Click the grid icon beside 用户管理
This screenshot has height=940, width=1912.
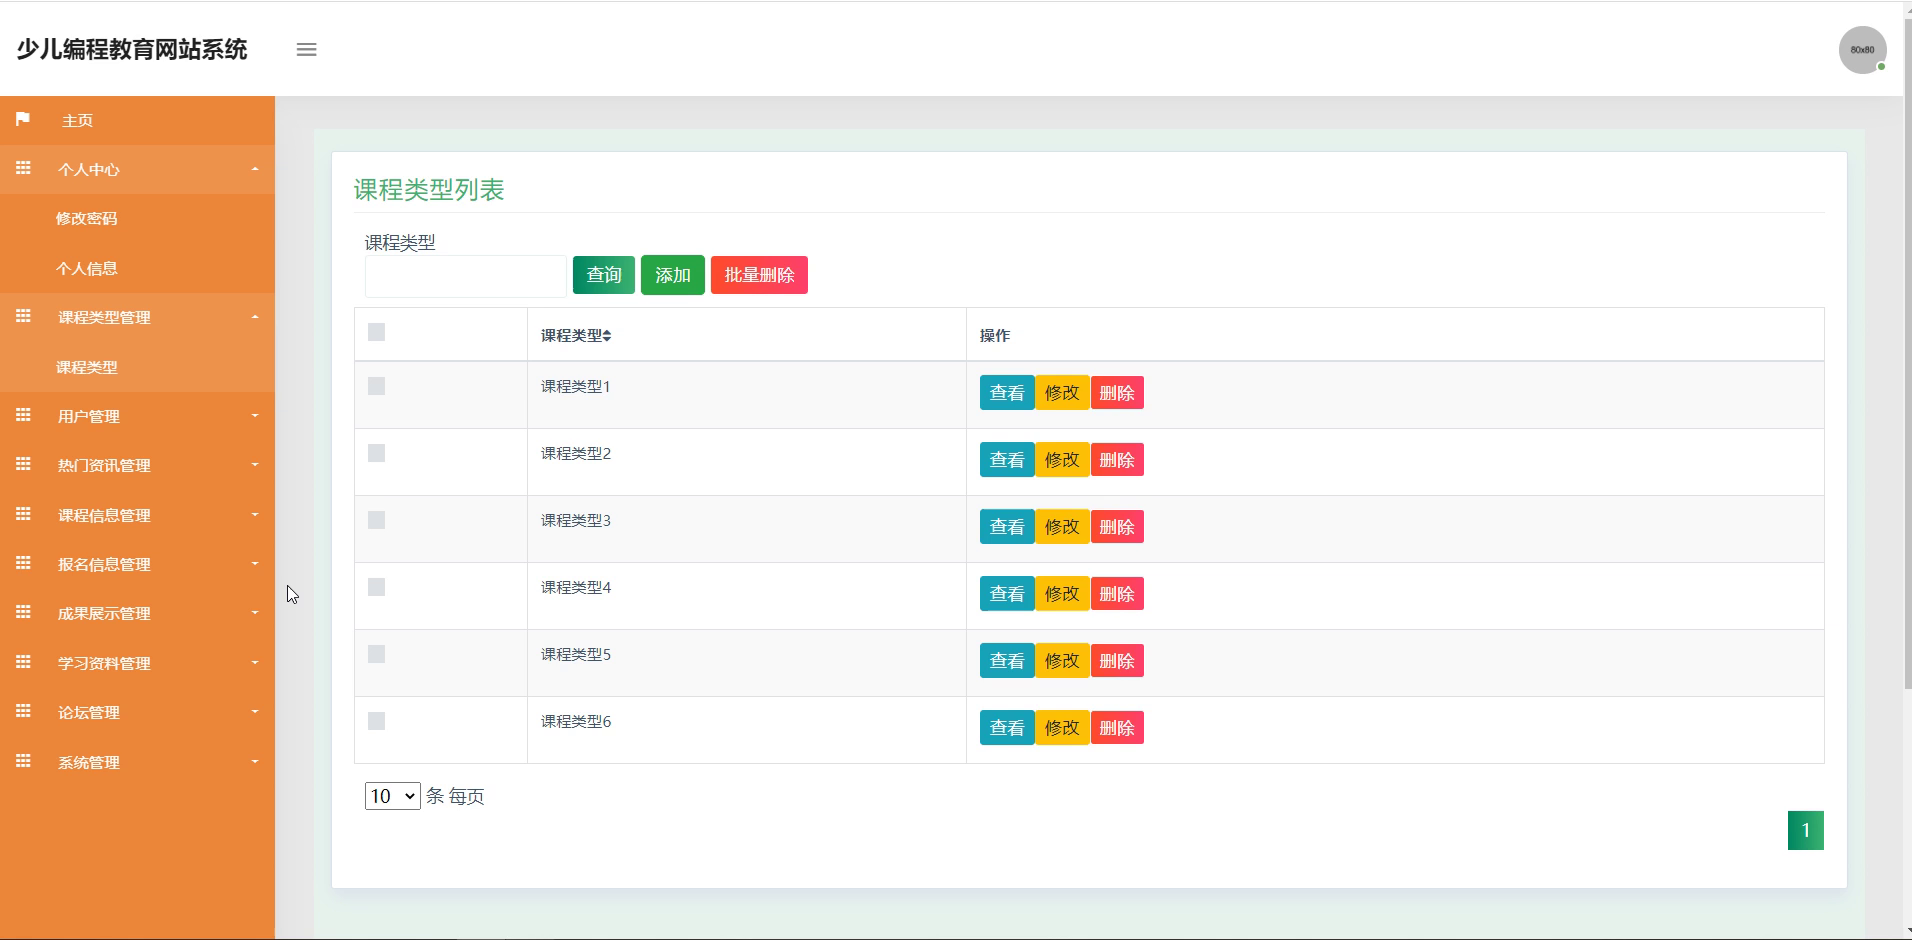[23, 415]
